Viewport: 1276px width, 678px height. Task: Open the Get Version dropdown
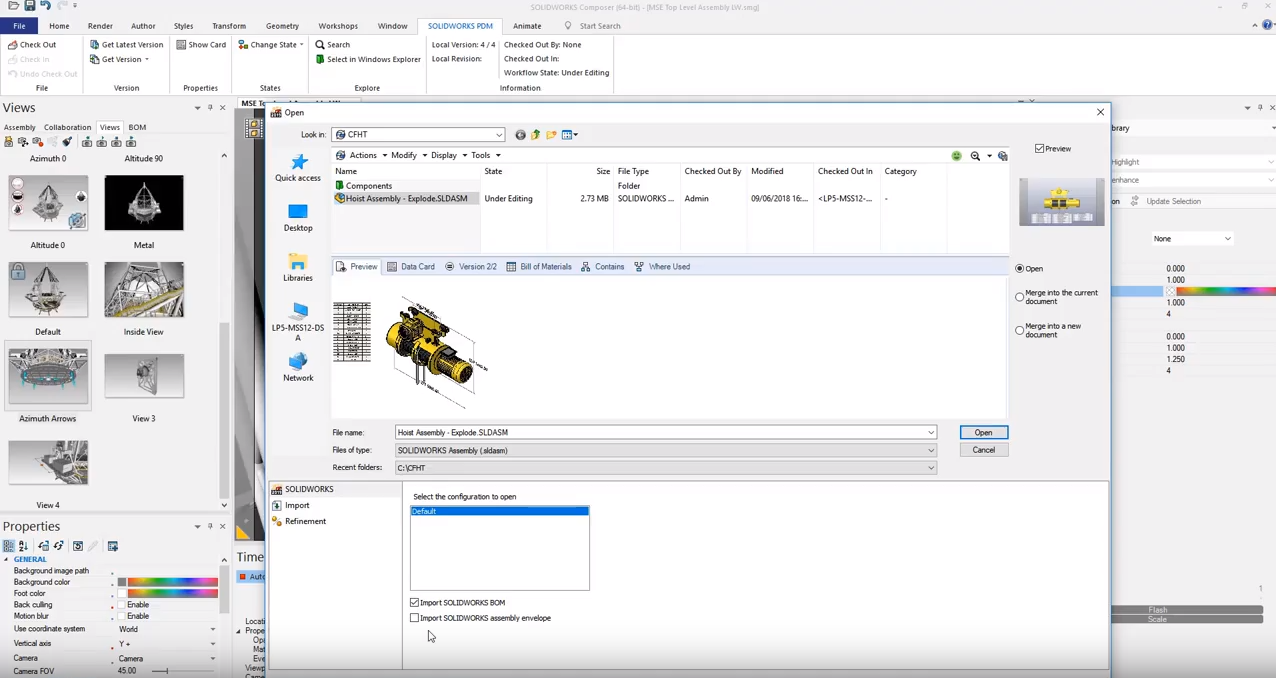pyautogui.click(x=119, y=59)
